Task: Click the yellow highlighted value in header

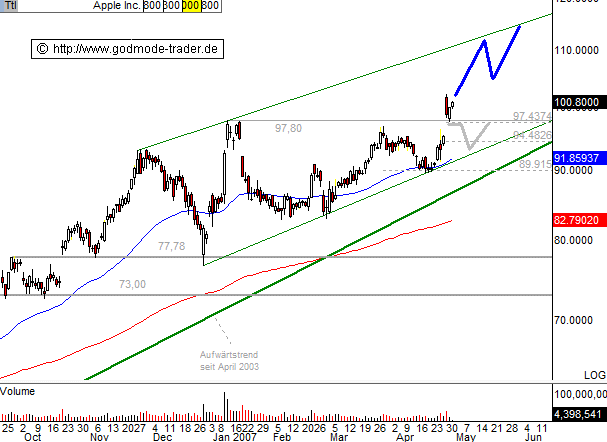Action: coord(190,6)
